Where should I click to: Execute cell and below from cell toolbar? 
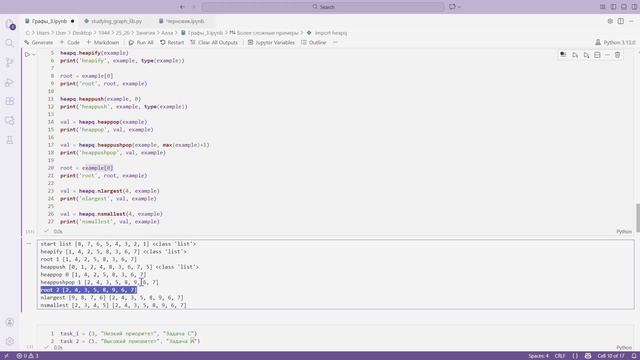[586, 55]
